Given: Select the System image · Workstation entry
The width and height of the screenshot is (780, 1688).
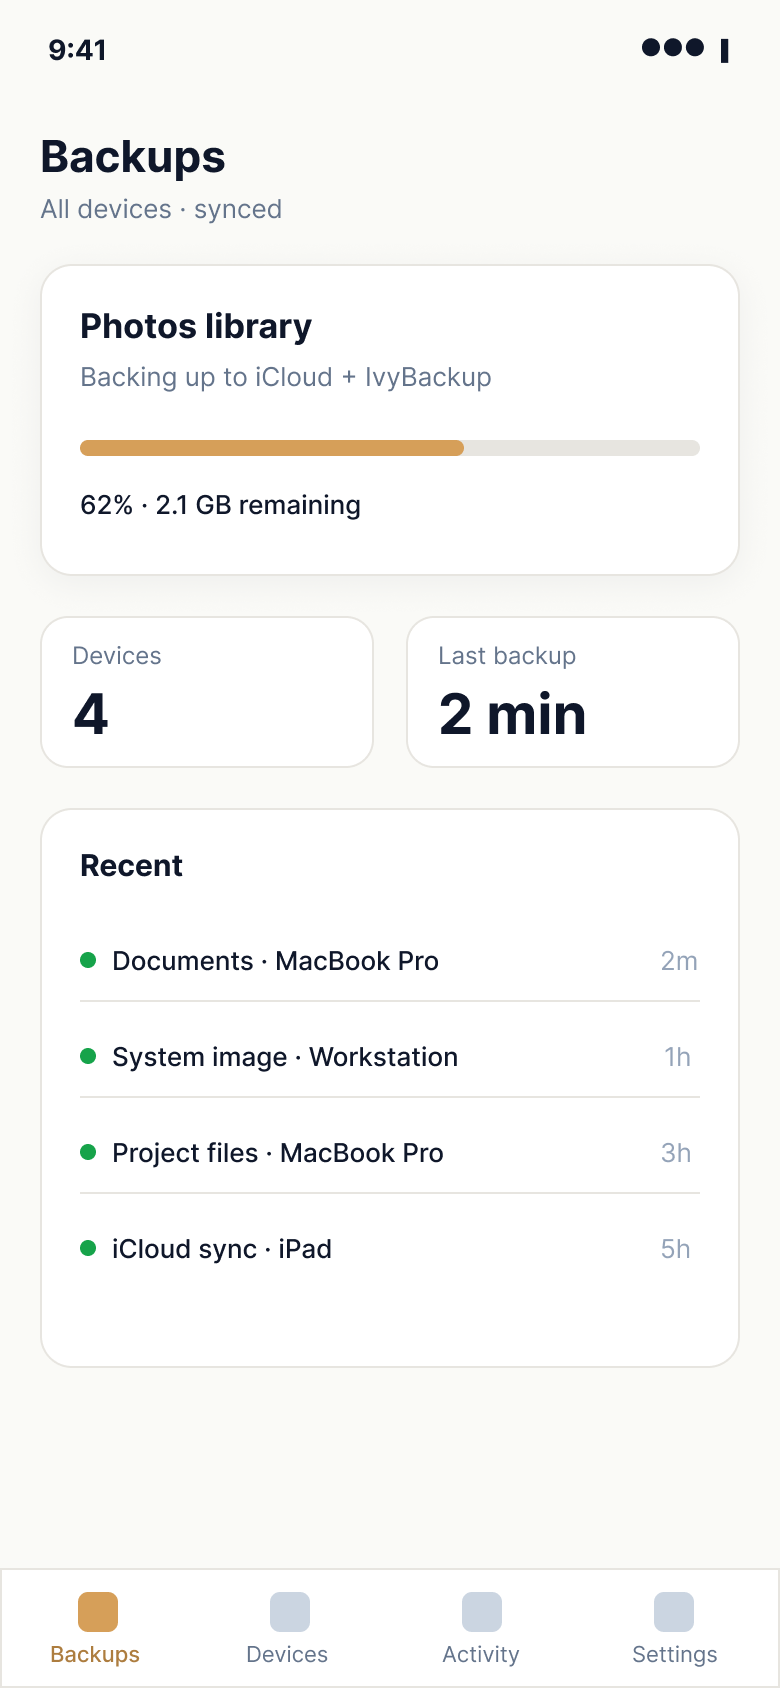Looking at the screenshot, I should click(x=390, y=1057).
